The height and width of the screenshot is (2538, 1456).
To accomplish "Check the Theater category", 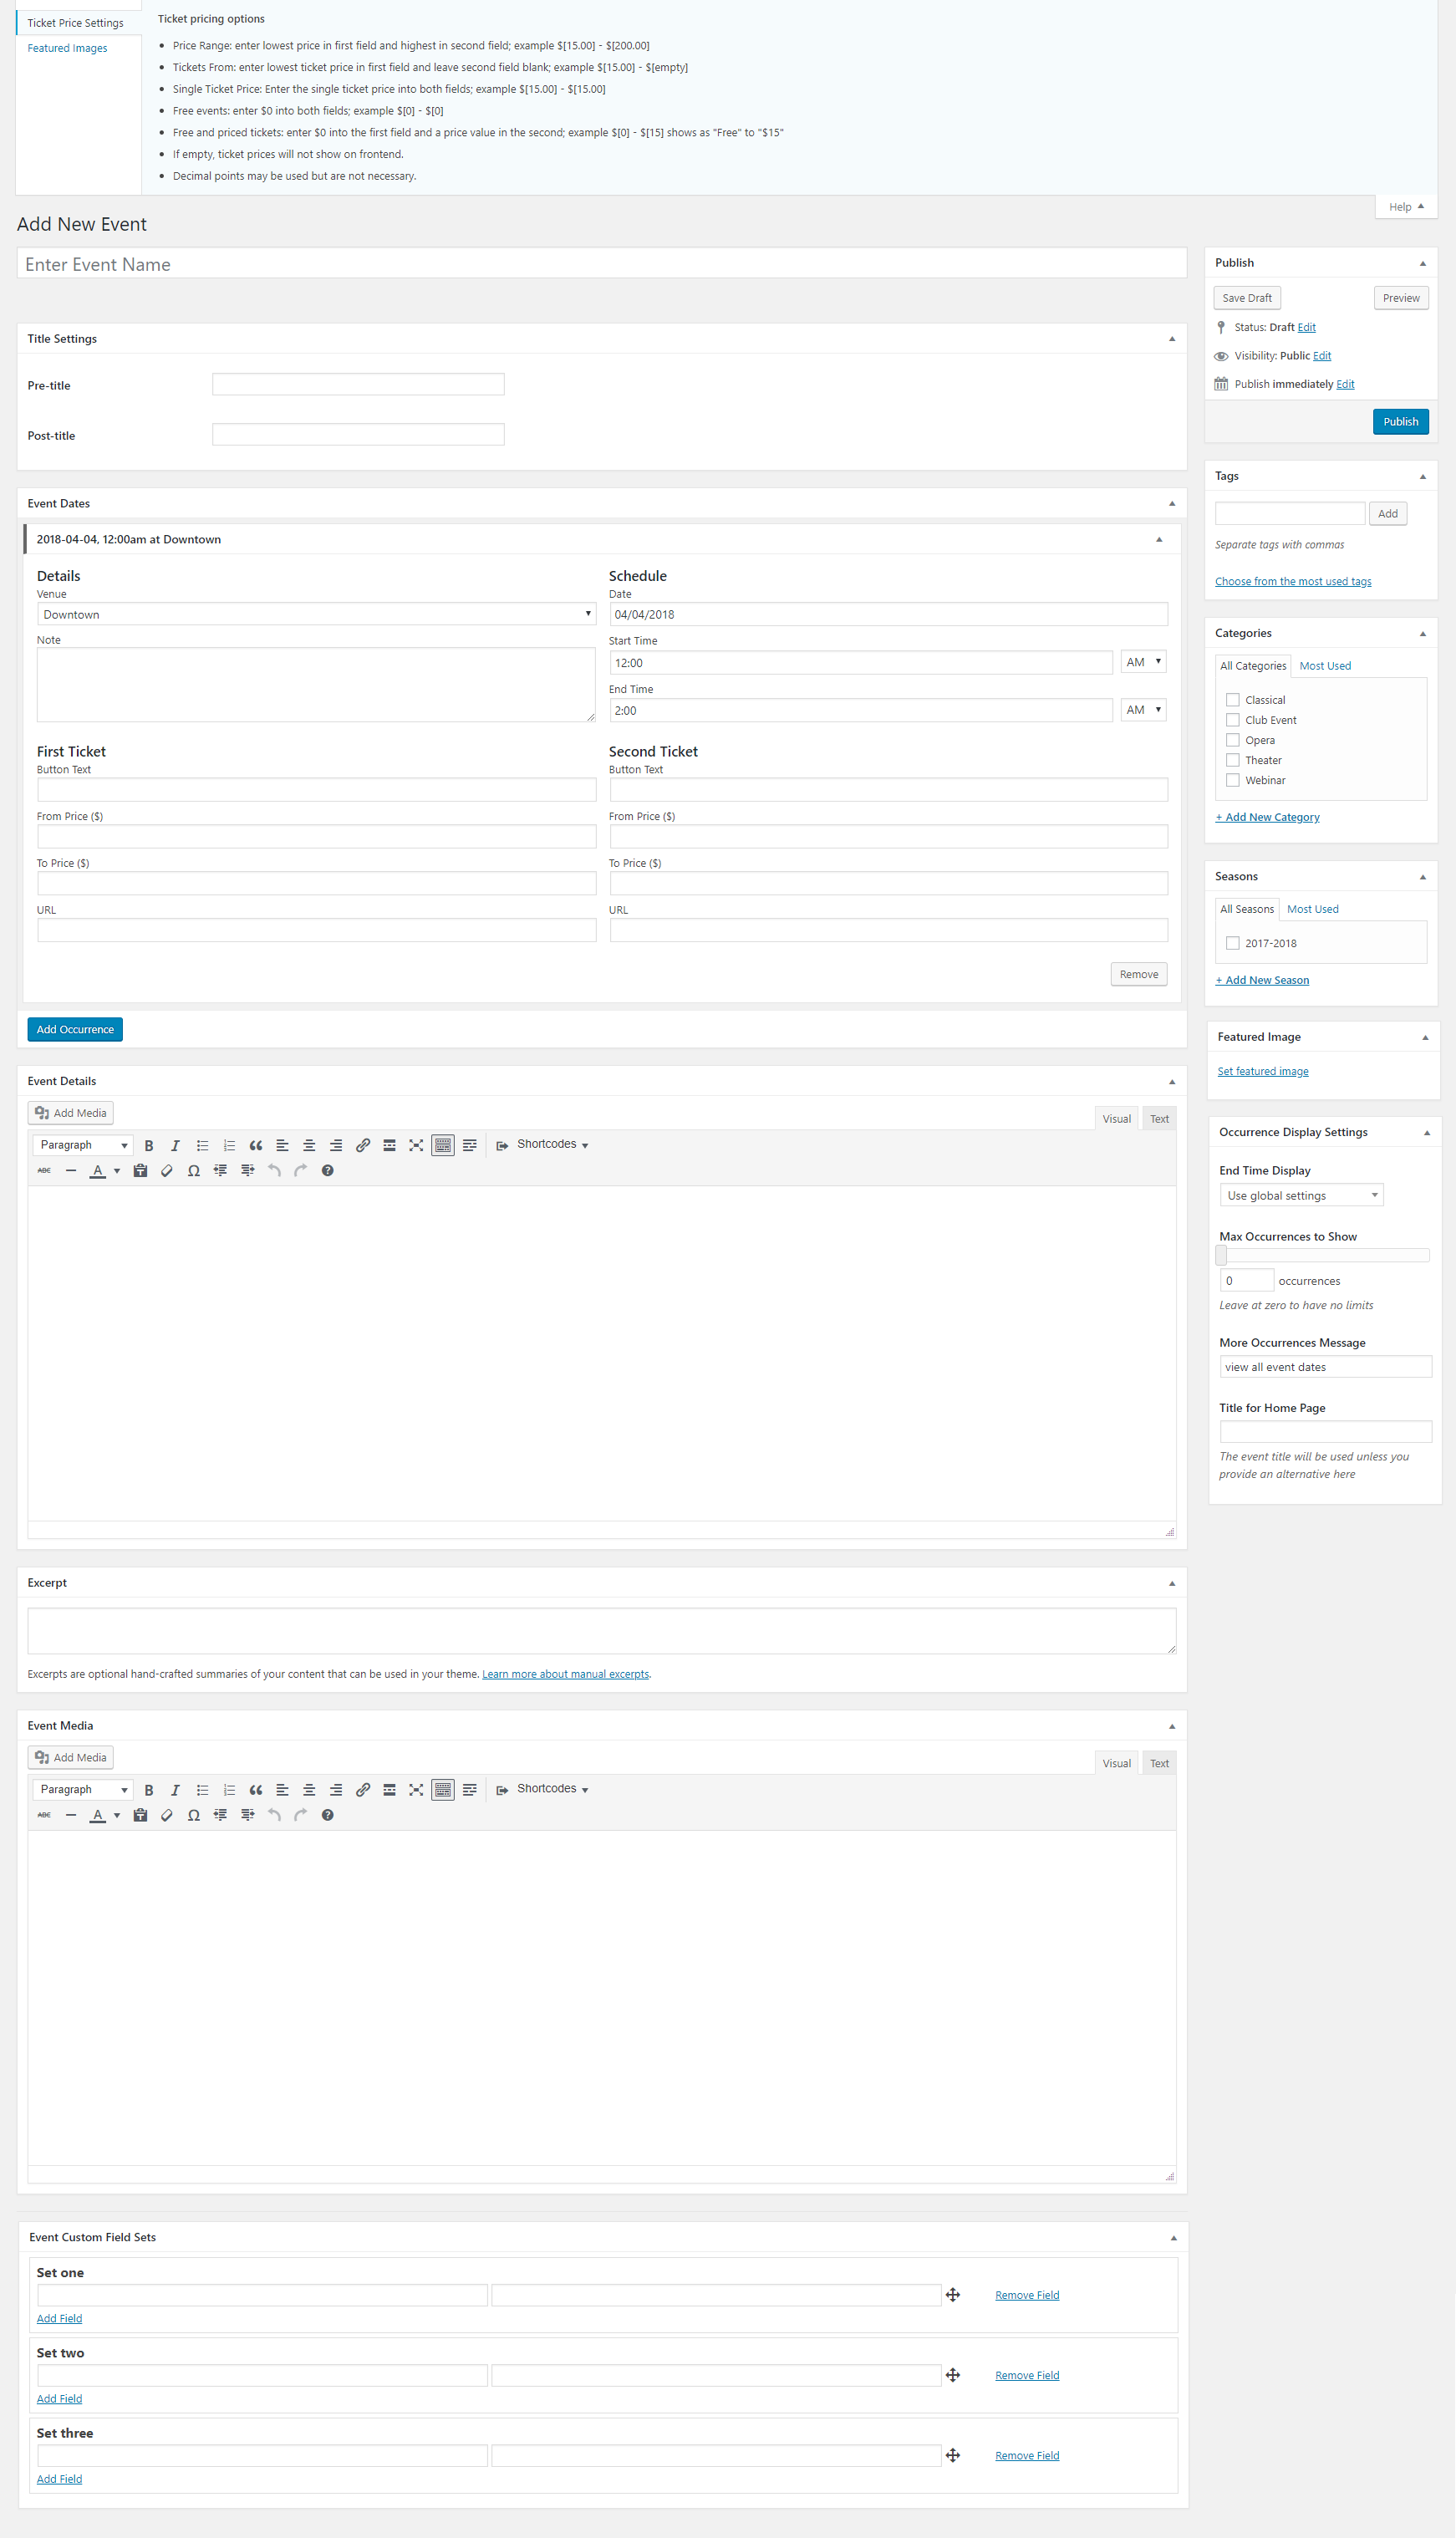I will [x=1233, y=759].
